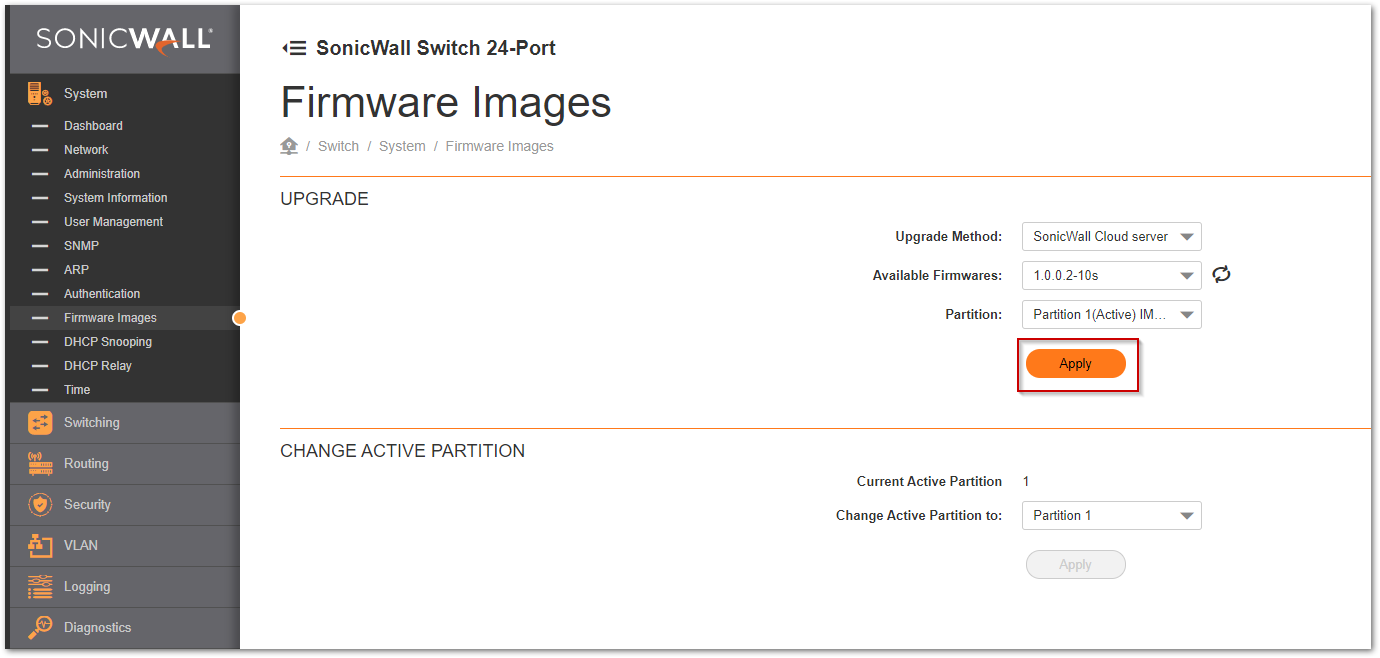Click the SonicWall logo
Screen dimensions: 1380x658
point(124,39)
